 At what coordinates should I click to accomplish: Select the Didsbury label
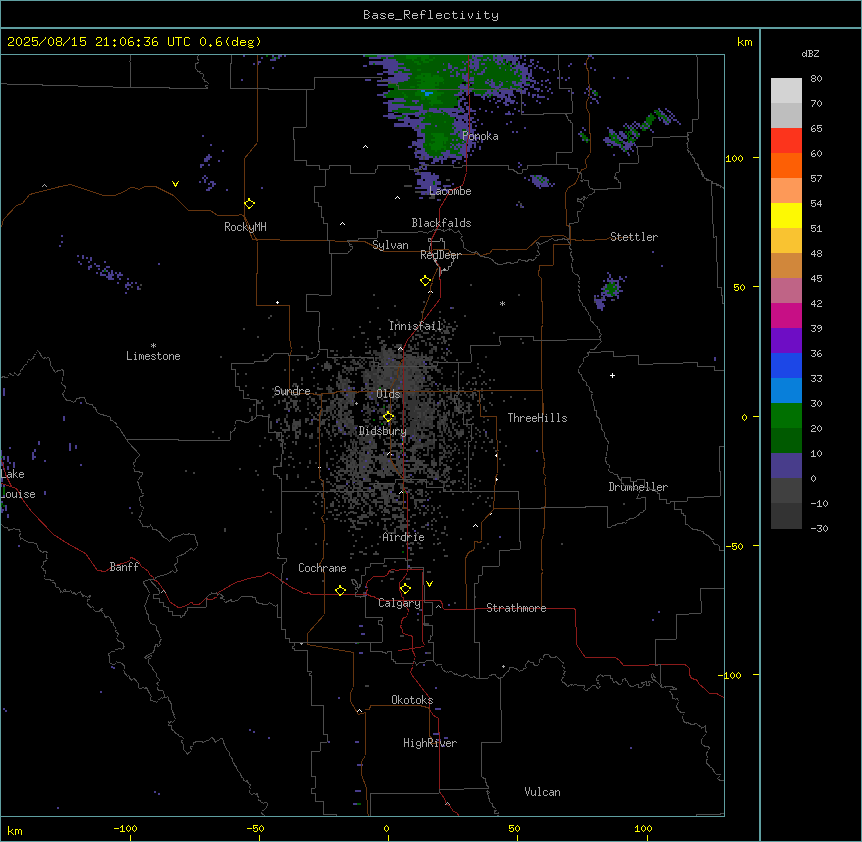[383, 431]
